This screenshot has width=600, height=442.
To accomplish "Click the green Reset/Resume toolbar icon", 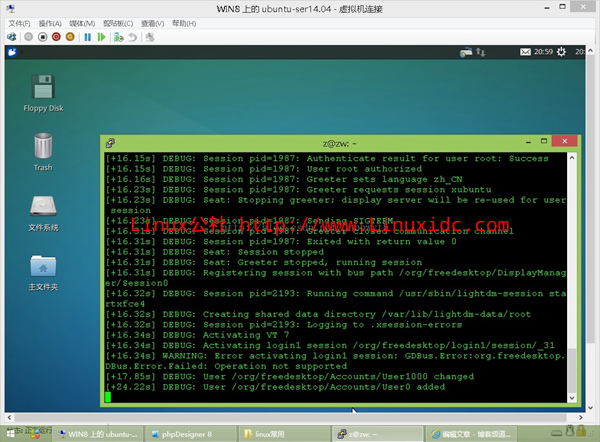I will coord(101,37).
